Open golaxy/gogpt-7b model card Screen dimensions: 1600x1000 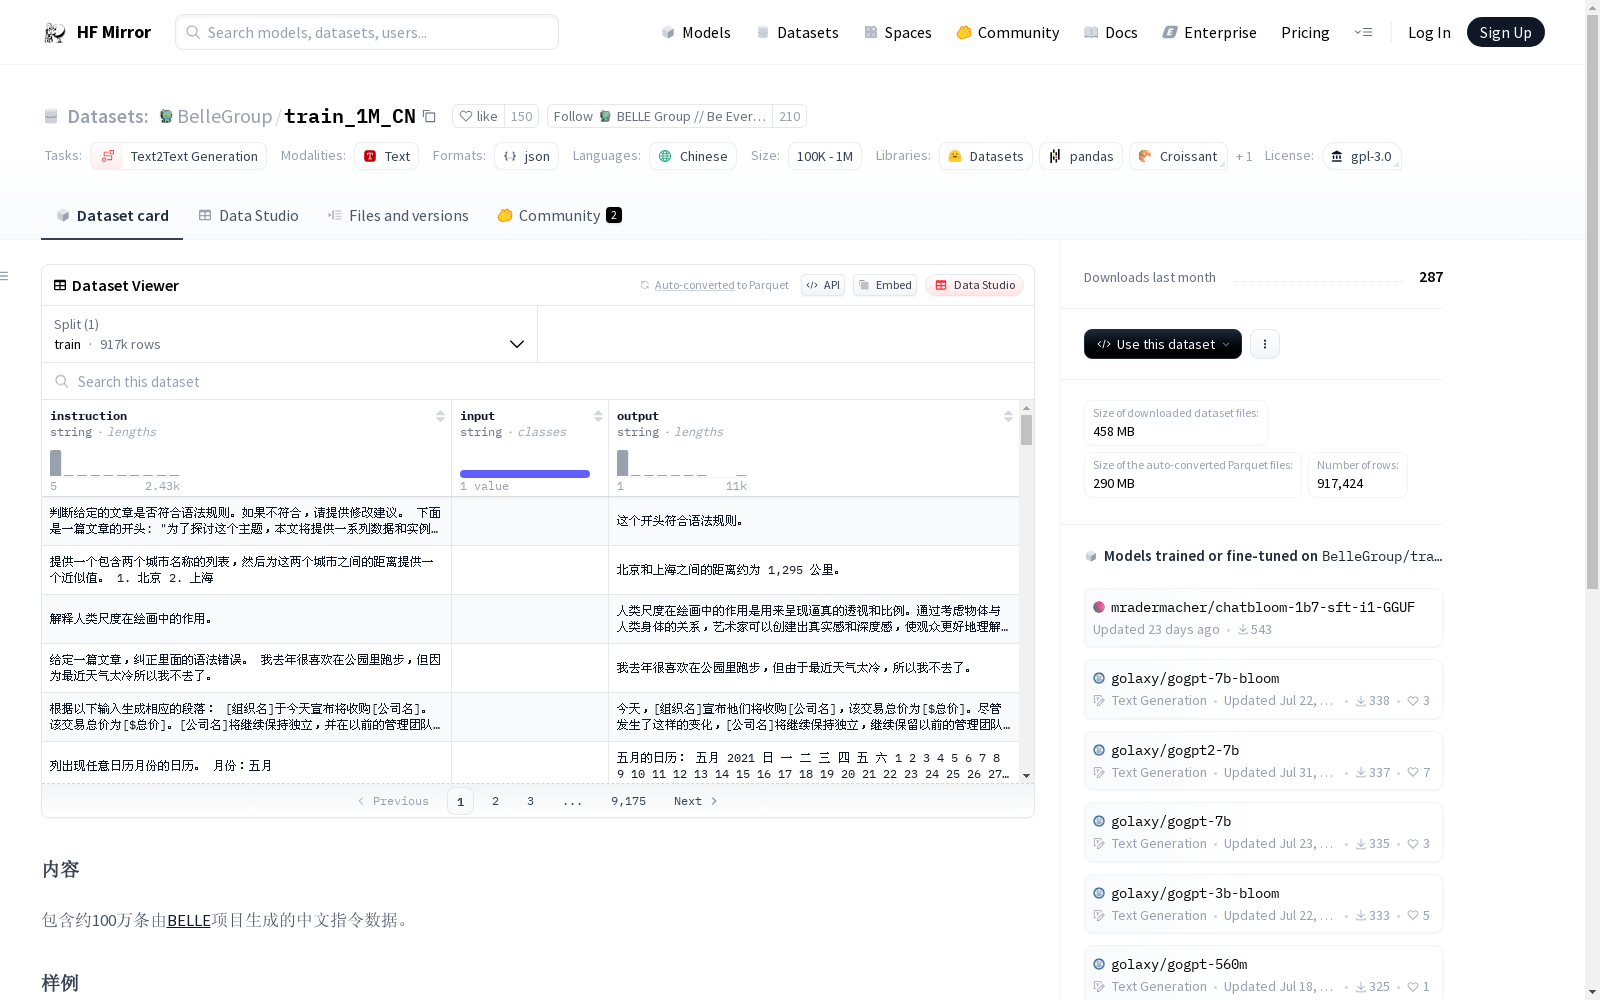click(1263, 832)
